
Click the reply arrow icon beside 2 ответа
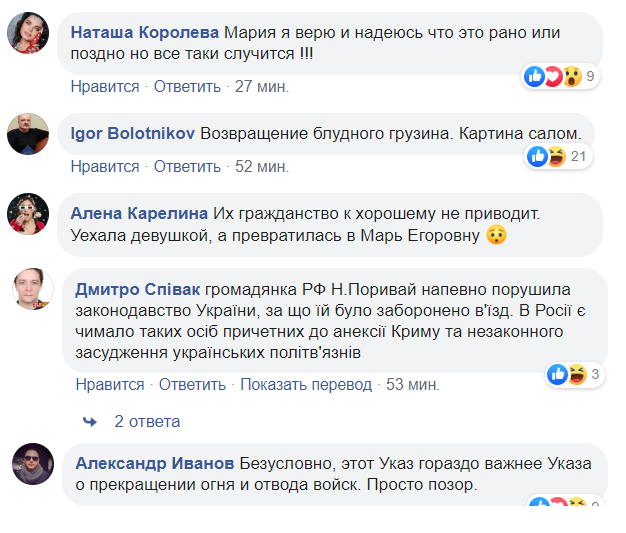(x=89, y=421)
